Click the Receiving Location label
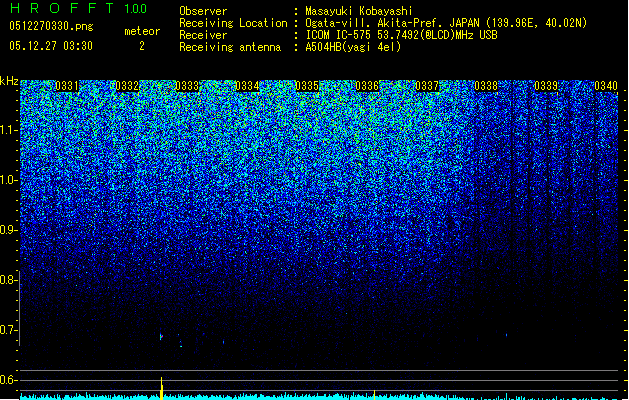Image resolution: width=629 pixels, height=400 pixels. [233, 23]
